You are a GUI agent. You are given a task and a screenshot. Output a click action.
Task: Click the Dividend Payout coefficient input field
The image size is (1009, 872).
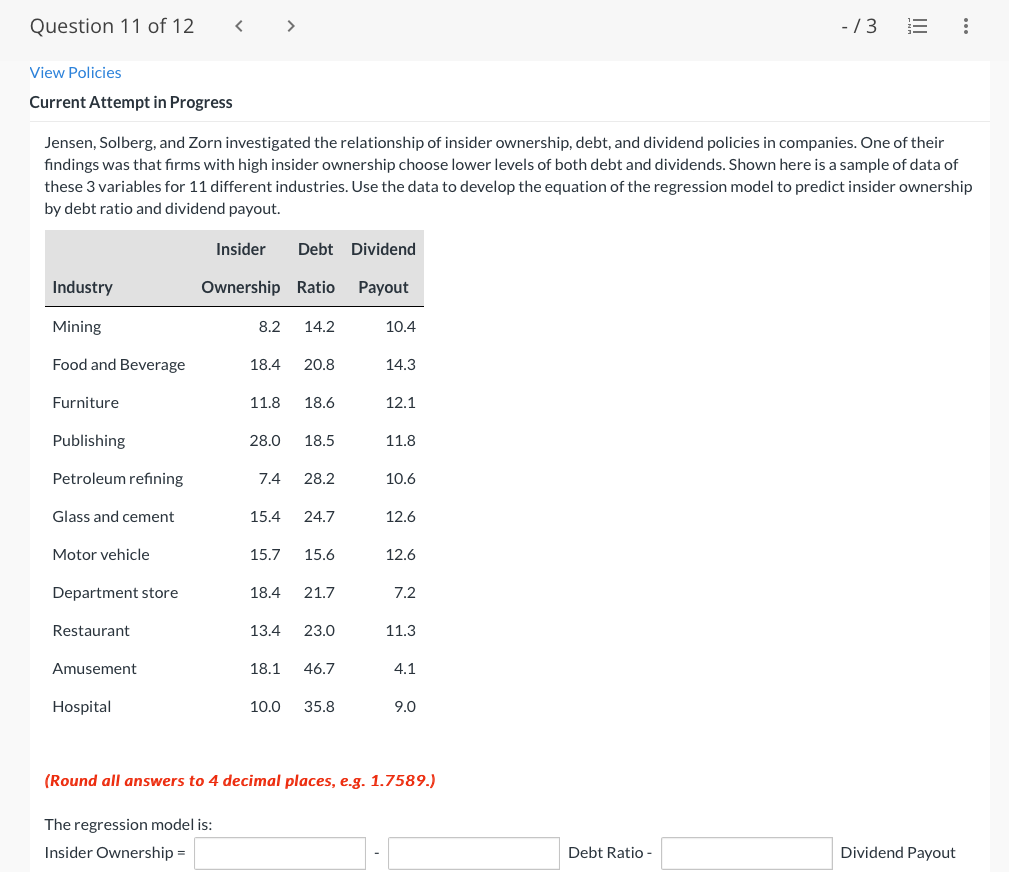[746, 853]
